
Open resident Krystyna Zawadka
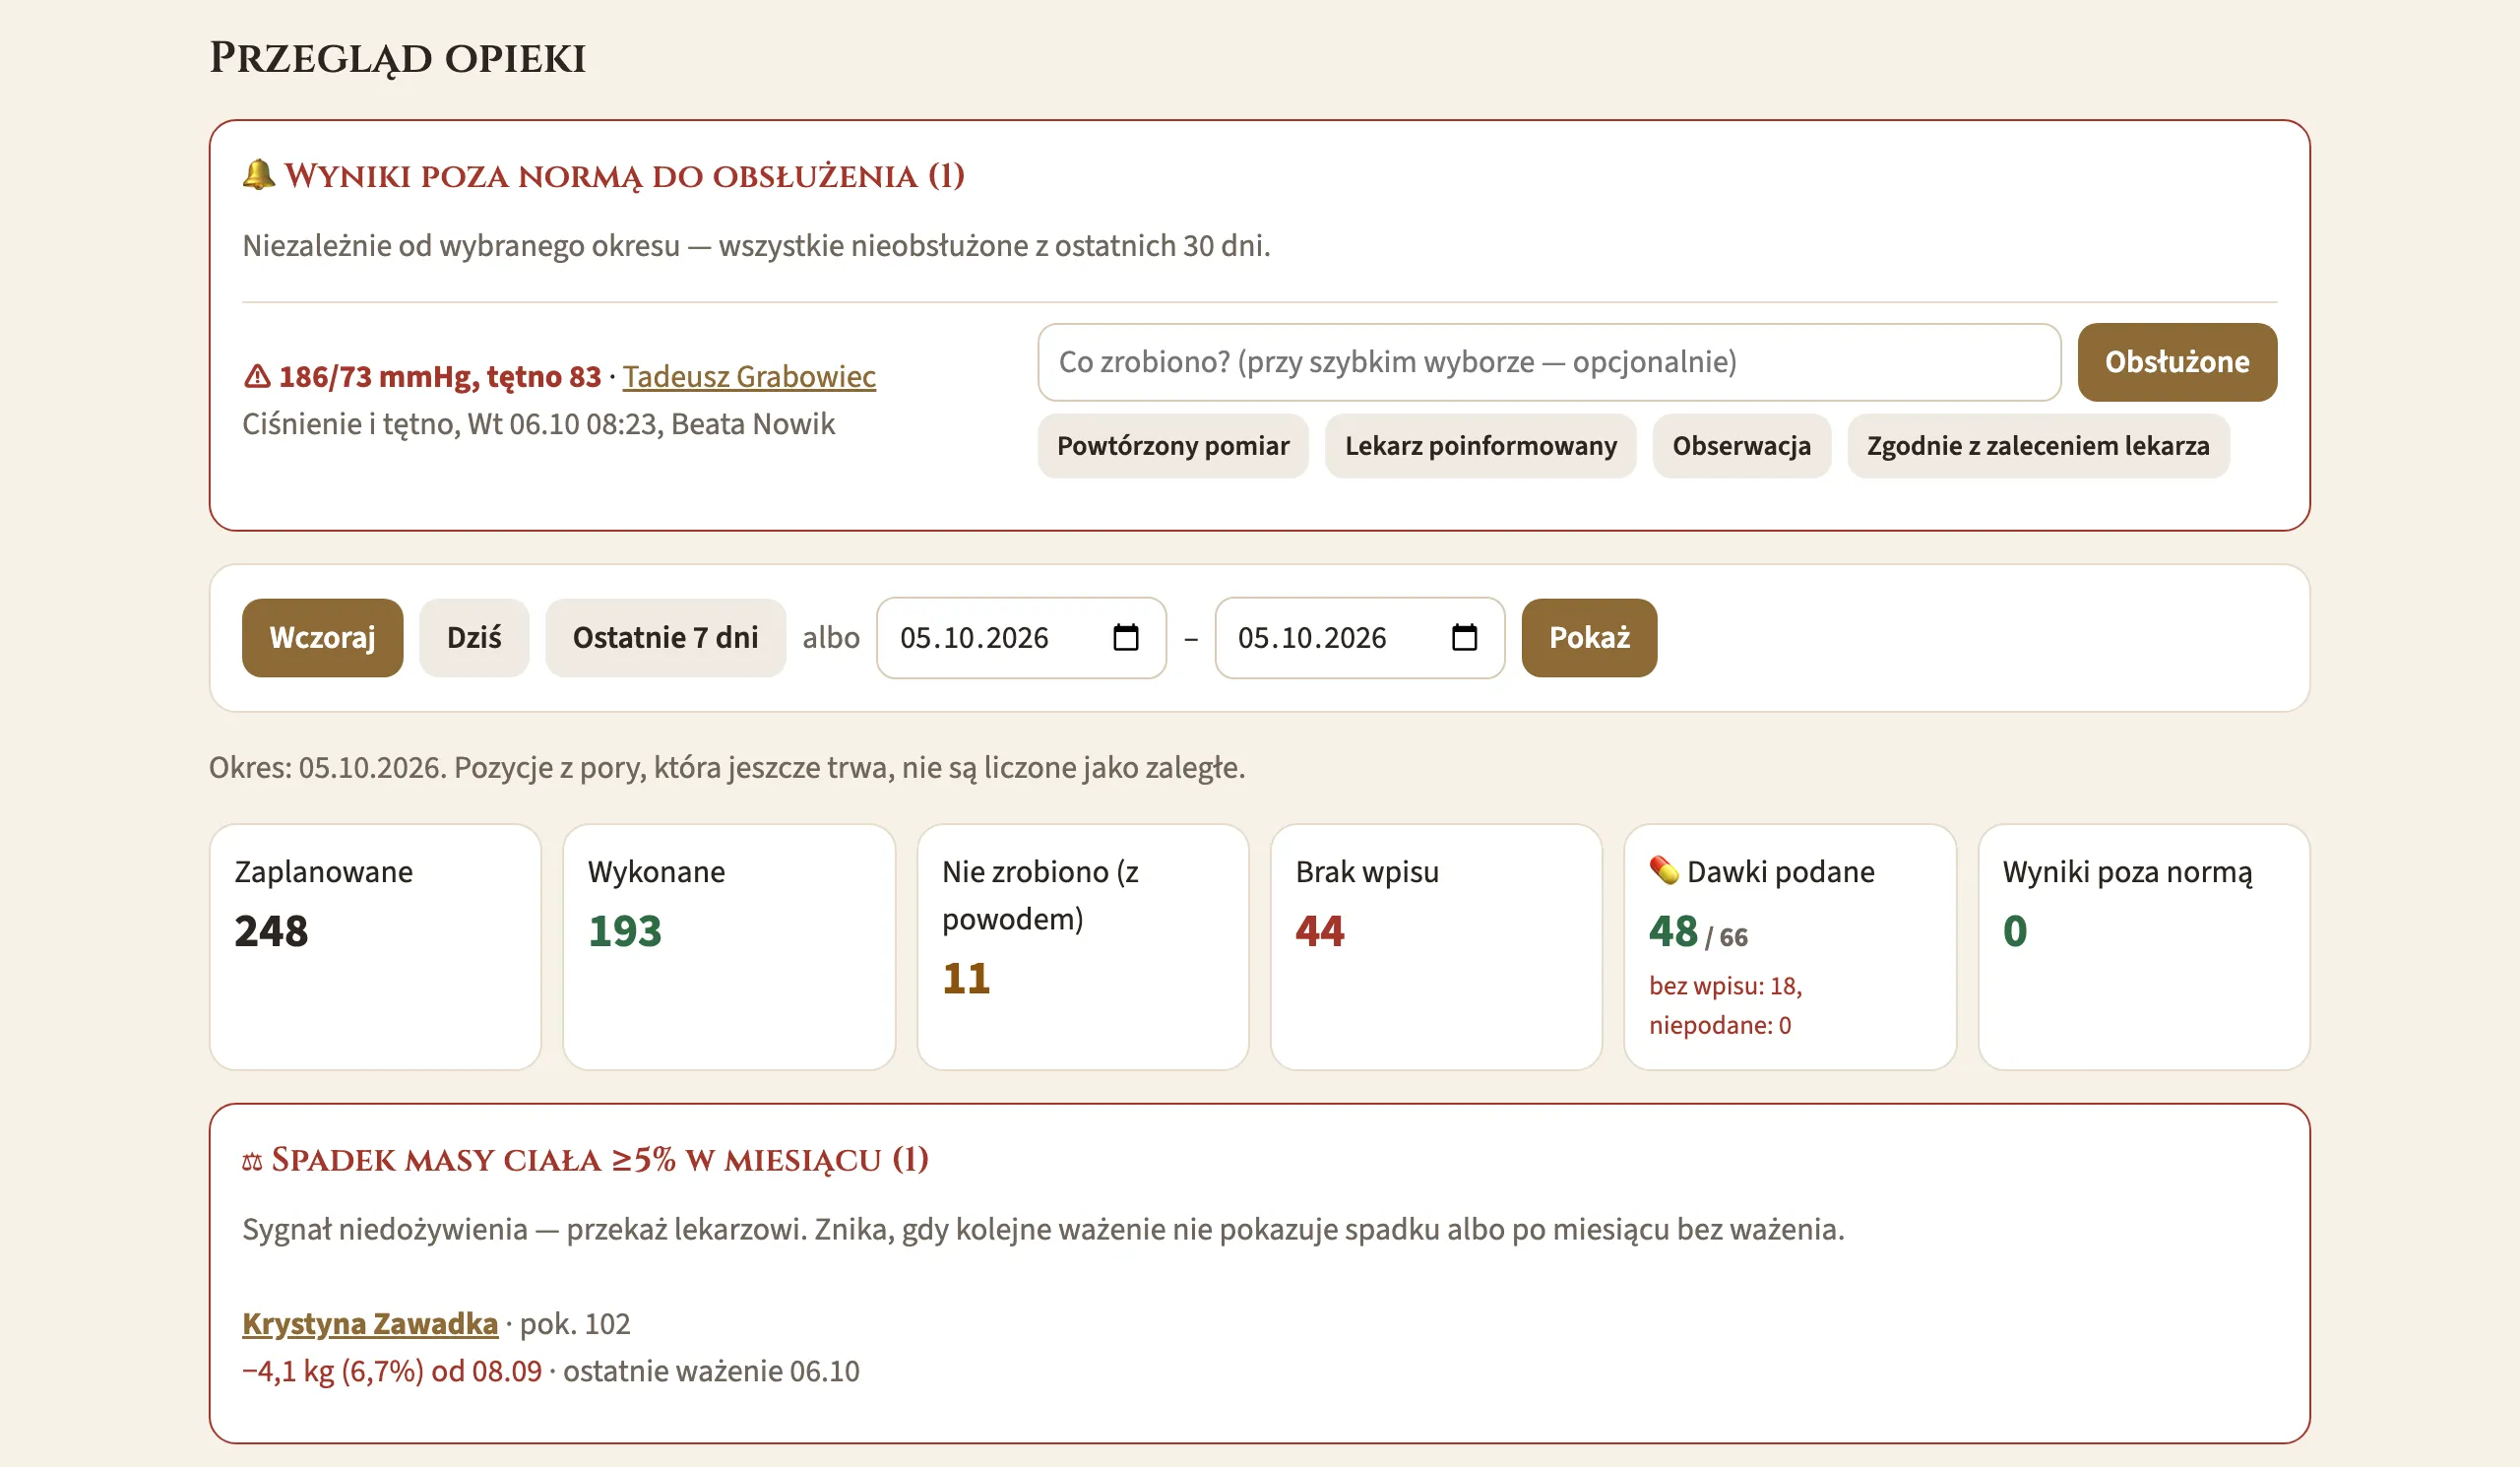[x=370, y=1323]
